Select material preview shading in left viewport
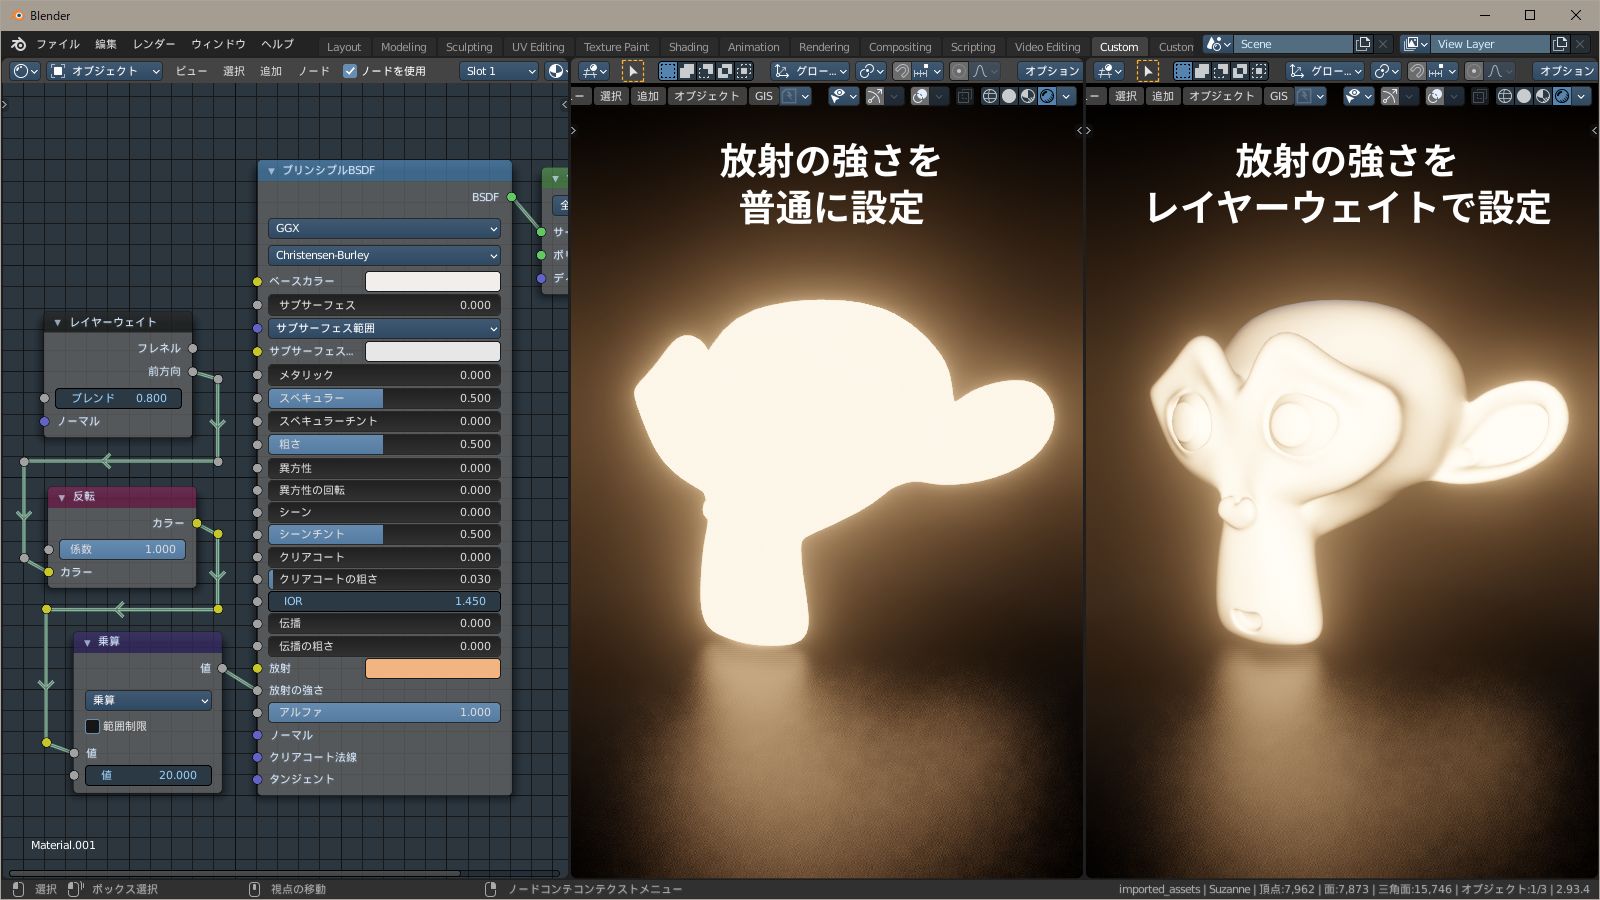Screen dimensions: 1600x900 tap(1028, 96)
